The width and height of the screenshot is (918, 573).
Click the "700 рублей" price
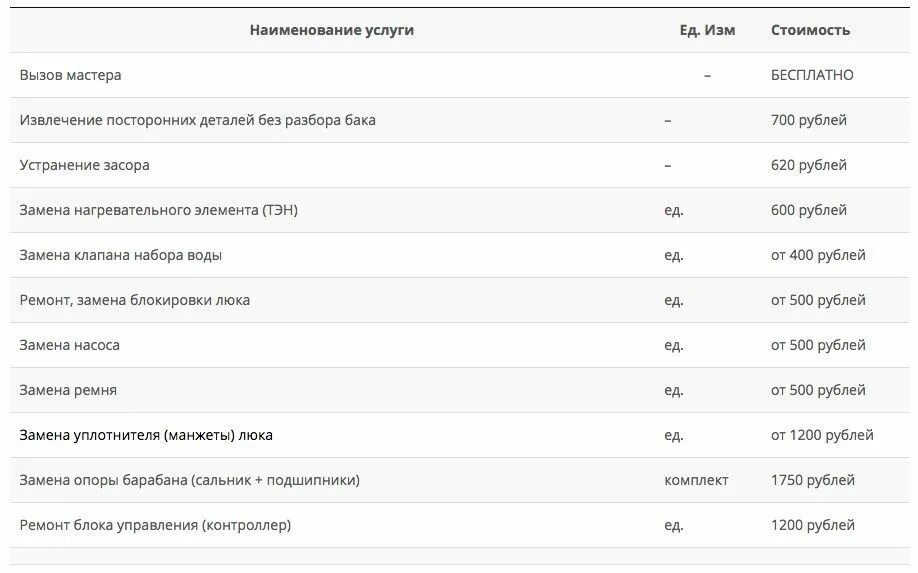coord(809,120)
